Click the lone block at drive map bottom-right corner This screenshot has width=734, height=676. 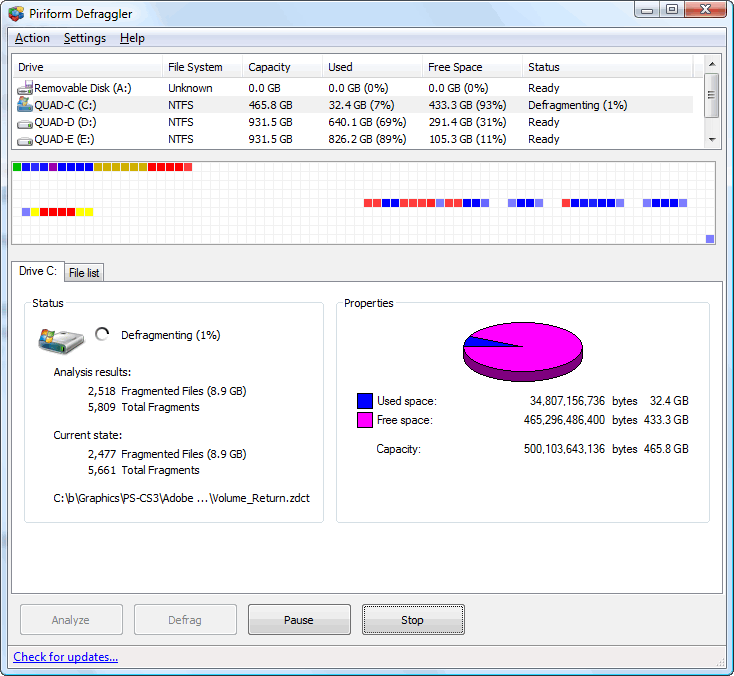point(710,239)
